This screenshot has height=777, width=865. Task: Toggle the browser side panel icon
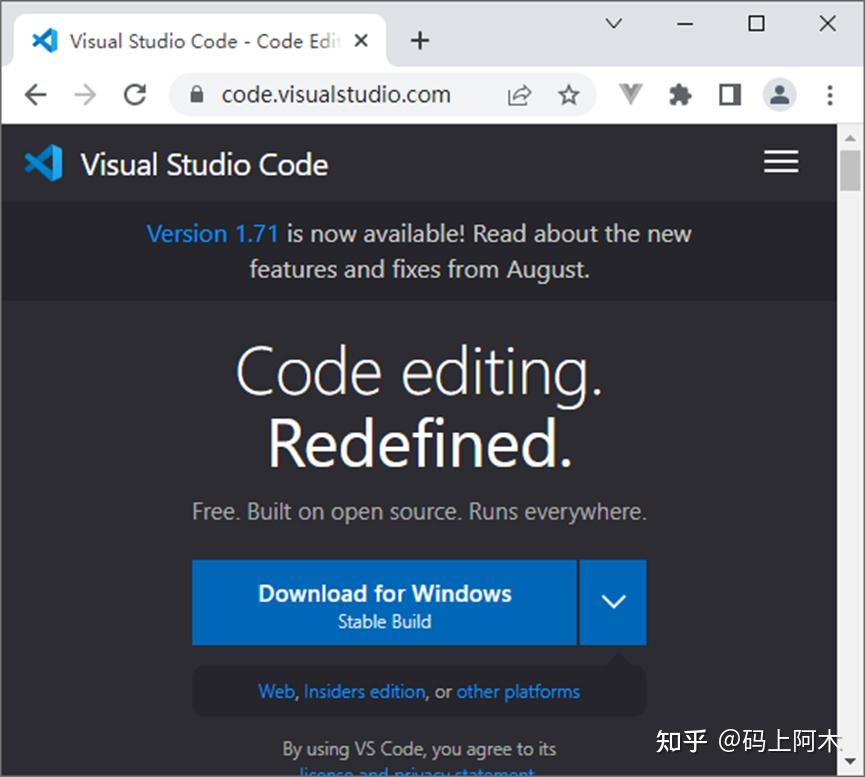[730, 95]
